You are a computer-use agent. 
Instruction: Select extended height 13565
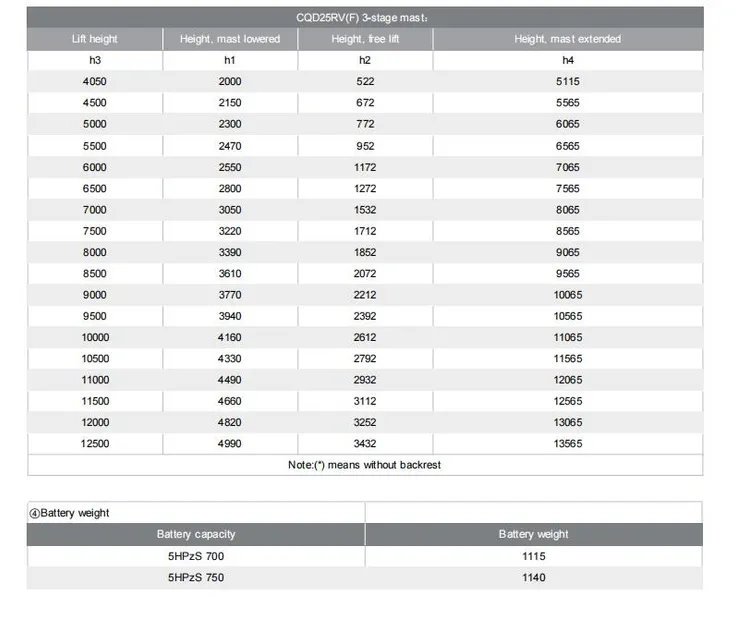pos(567,444)
